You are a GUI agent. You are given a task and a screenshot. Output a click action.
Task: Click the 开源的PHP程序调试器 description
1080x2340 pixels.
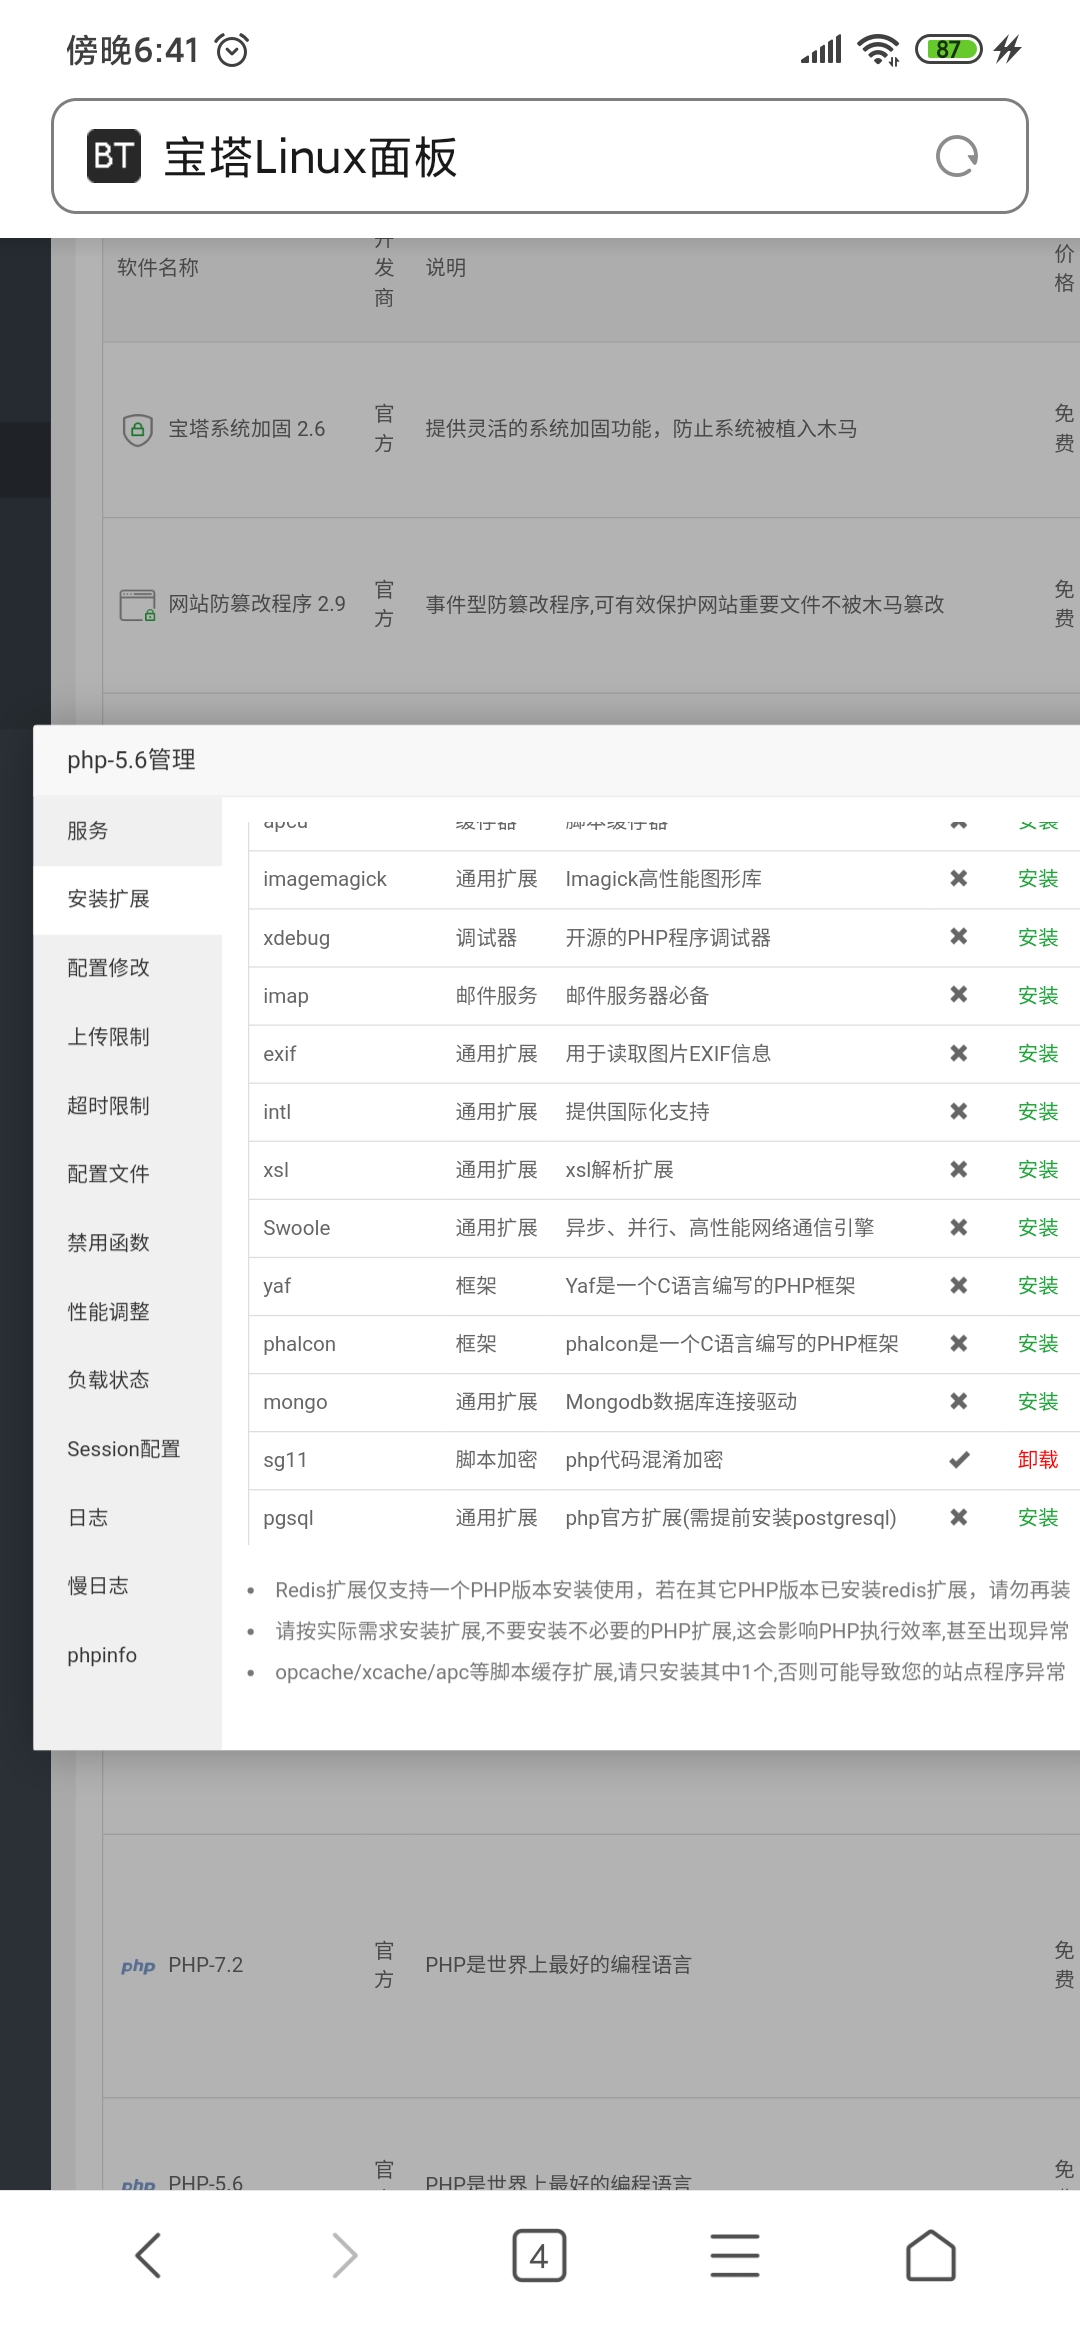pos(668,937)
